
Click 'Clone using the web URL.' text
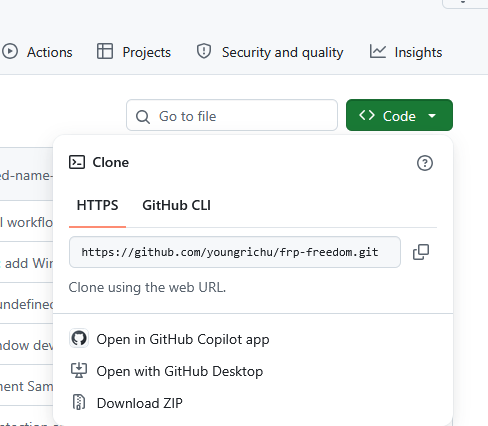[x=147, y=287]
